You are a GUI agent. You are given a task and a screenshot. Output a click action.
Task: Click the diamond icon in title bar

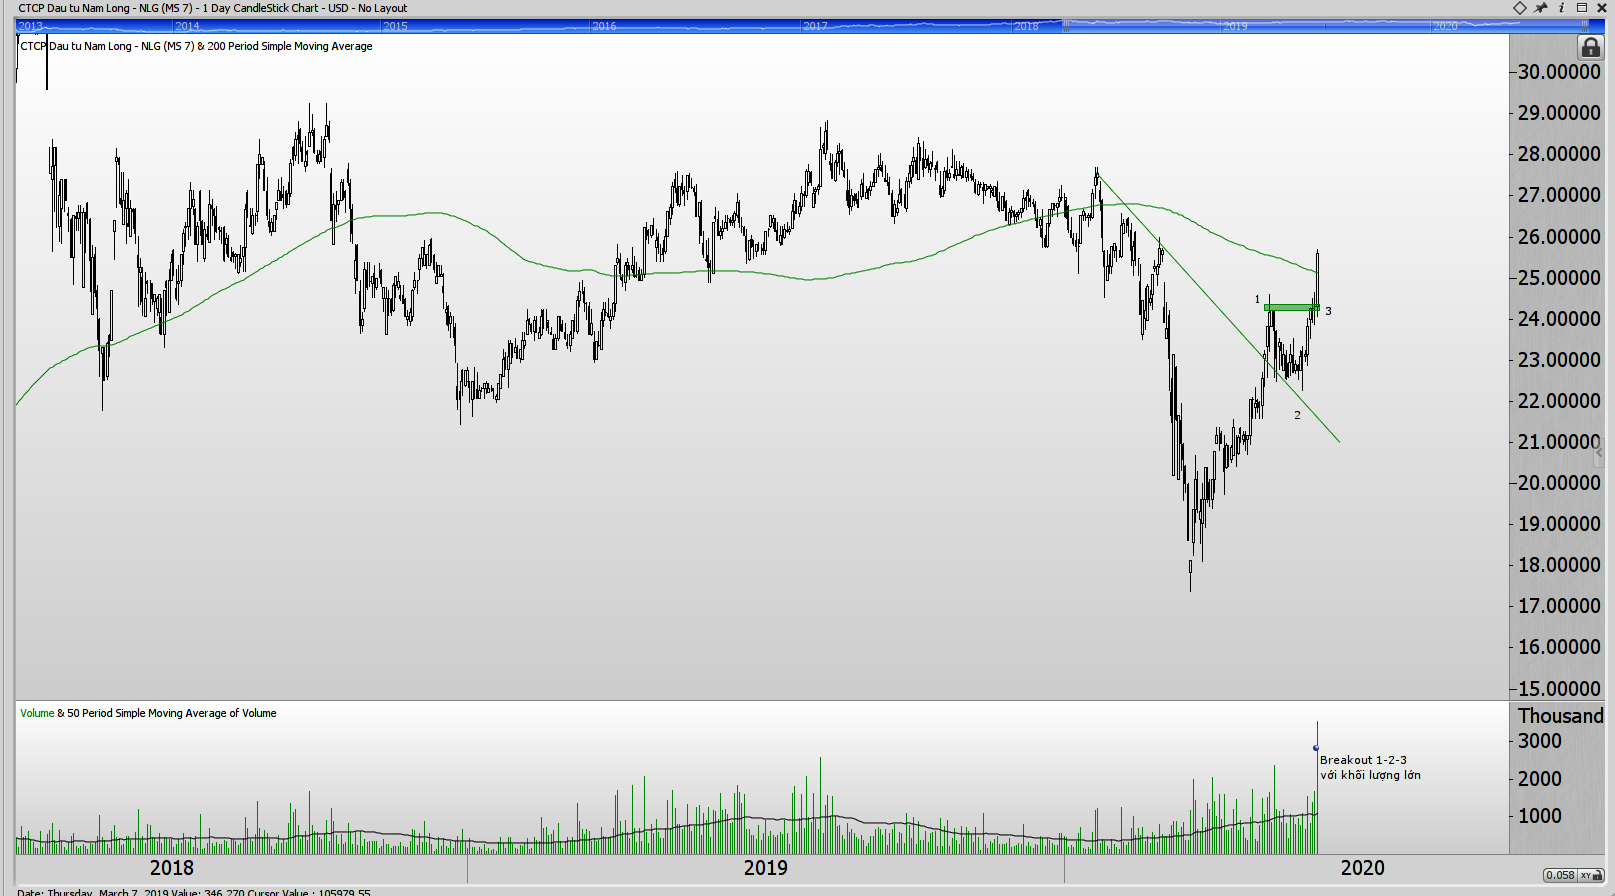[x=1520, y=8]
